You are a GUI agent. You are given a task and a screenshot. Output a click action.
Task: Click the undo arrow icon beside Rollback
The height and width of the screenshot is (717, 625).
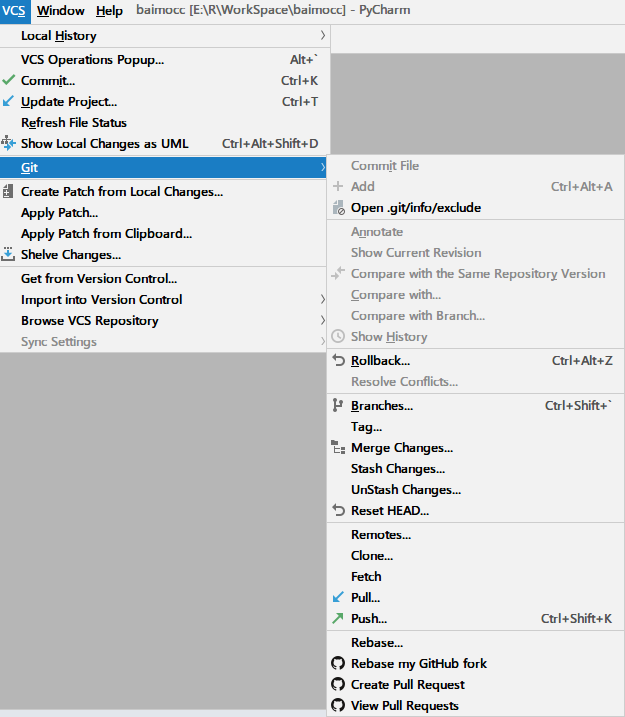pyautogui.click(x=338, y=360)
